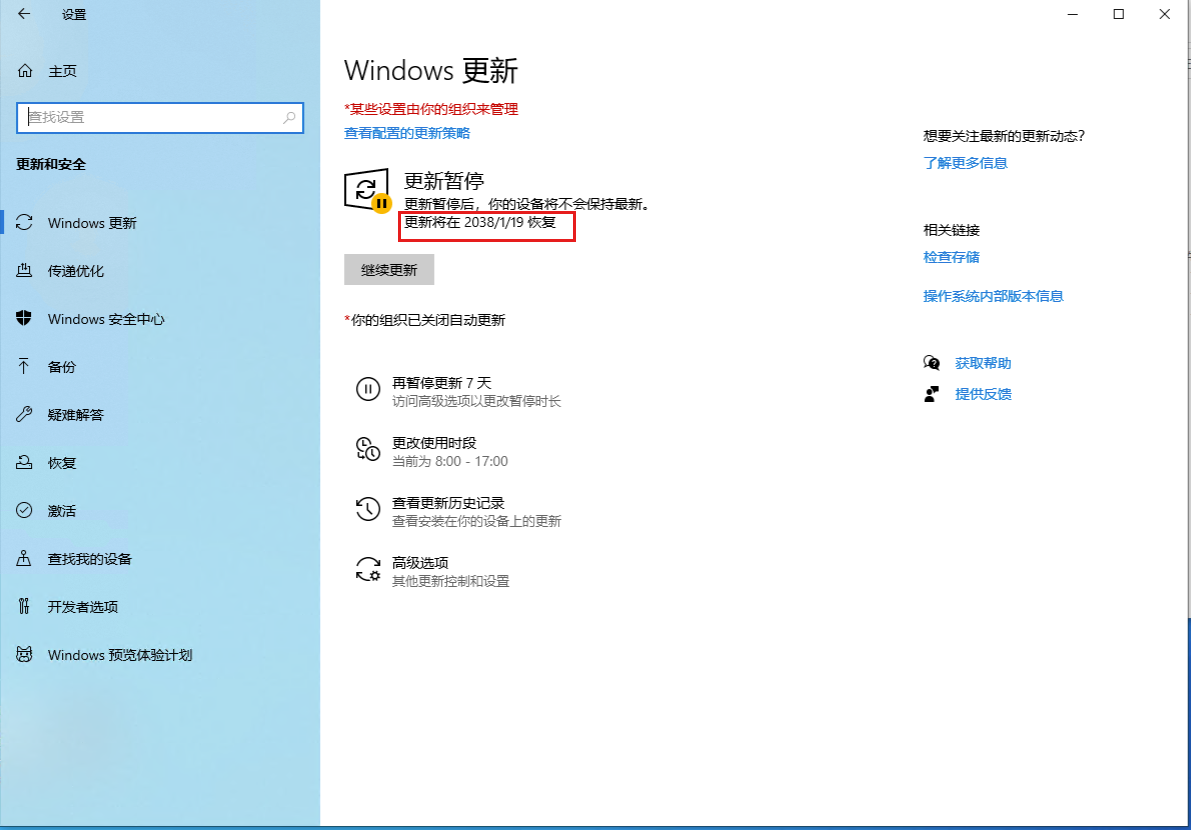Click the 当前为 8:00 - 17:00 text
This screenshot has width=1191, height=830.
[450, 461]
